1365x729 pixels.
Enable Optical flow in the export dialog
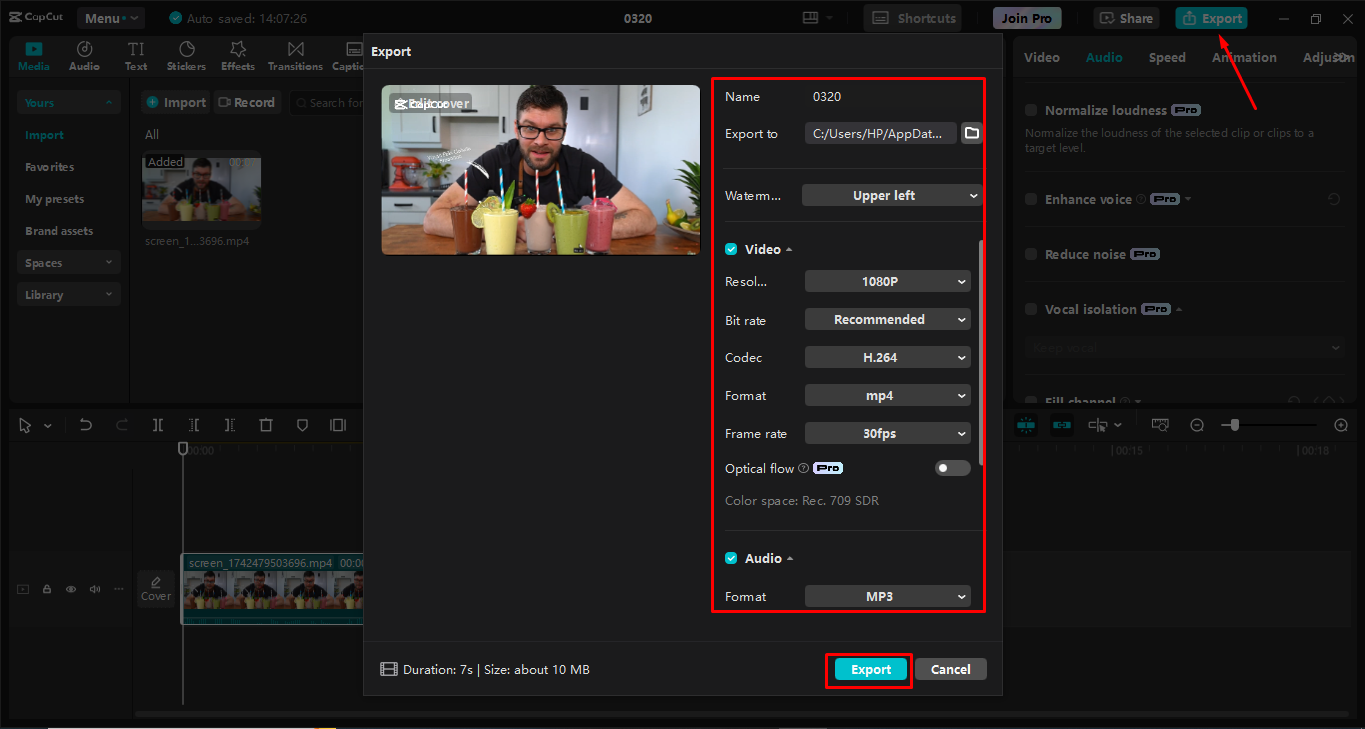pos(951,467)
